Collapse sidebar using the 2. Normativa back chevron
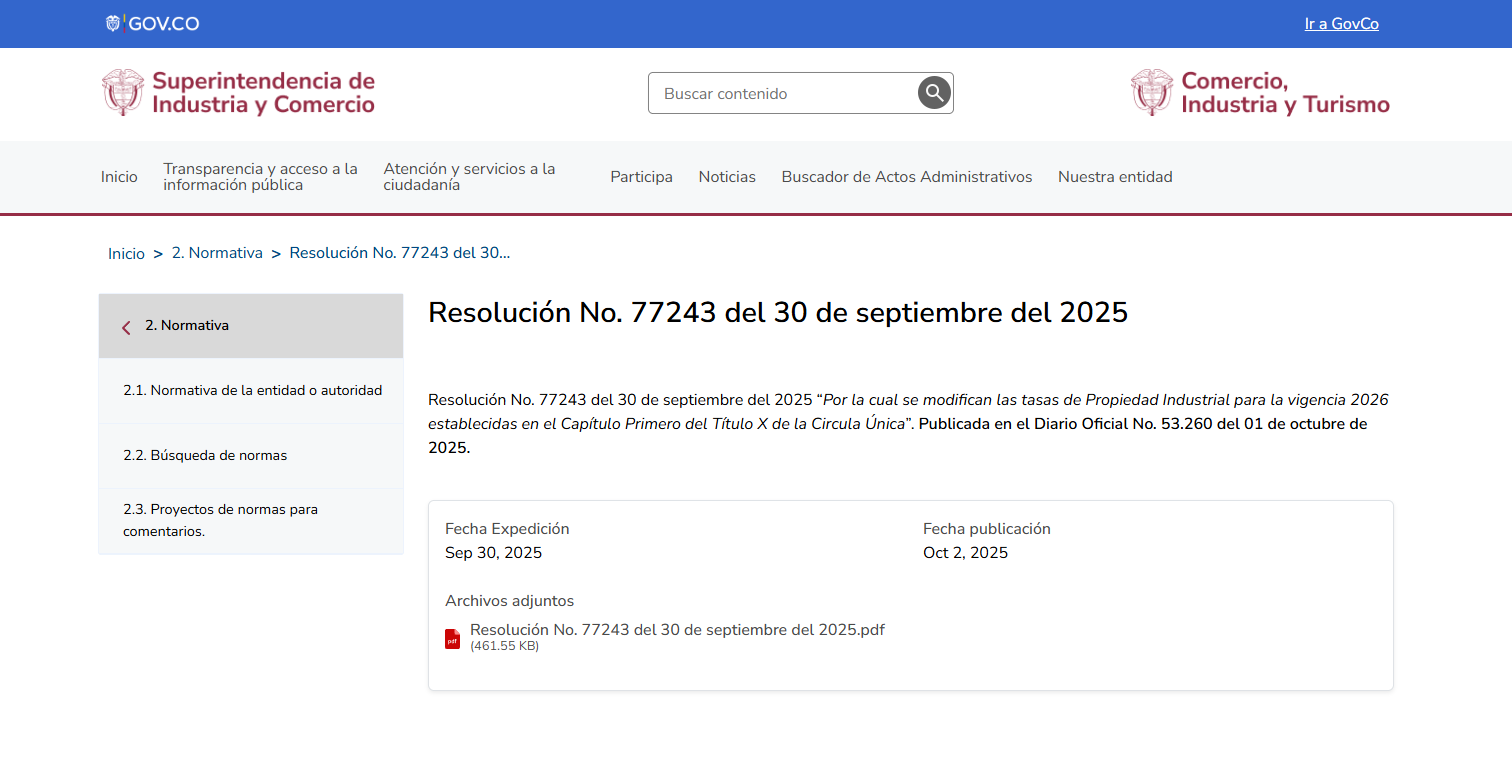Image resolution: width=1512 pixels, height=777 pixels. (x=126, y=327)
